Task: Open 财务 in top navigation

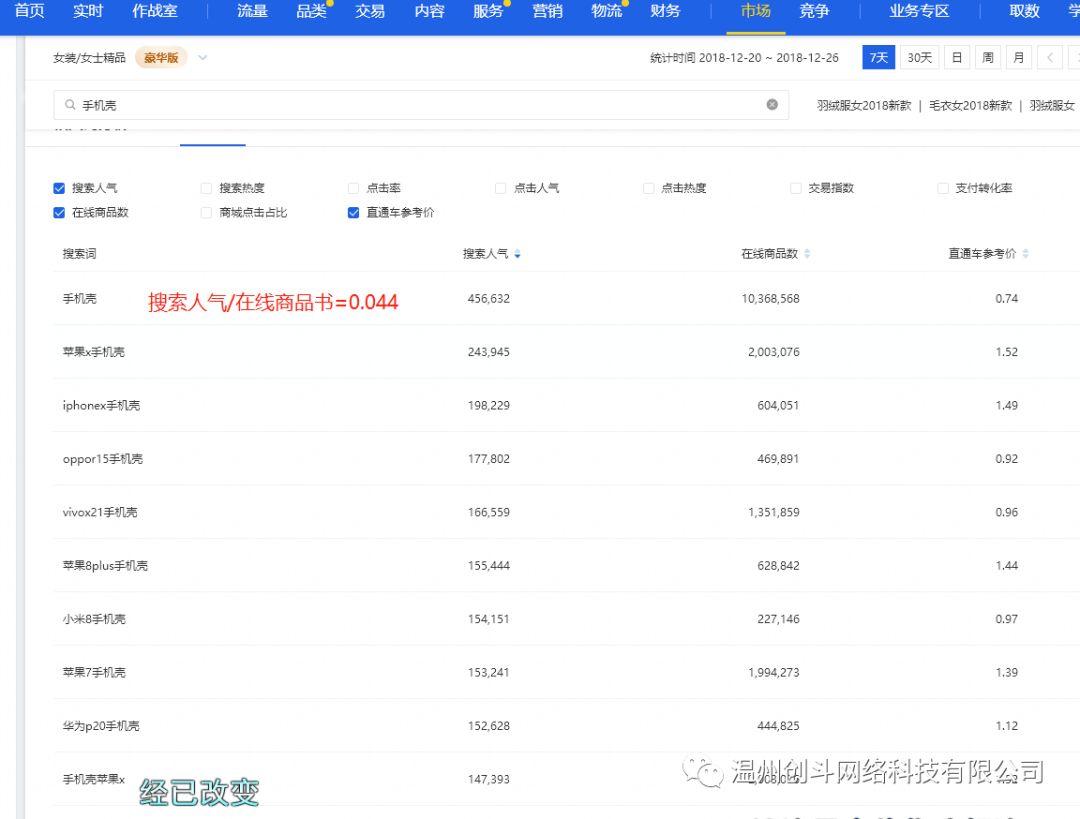Action: click(665, 11)
